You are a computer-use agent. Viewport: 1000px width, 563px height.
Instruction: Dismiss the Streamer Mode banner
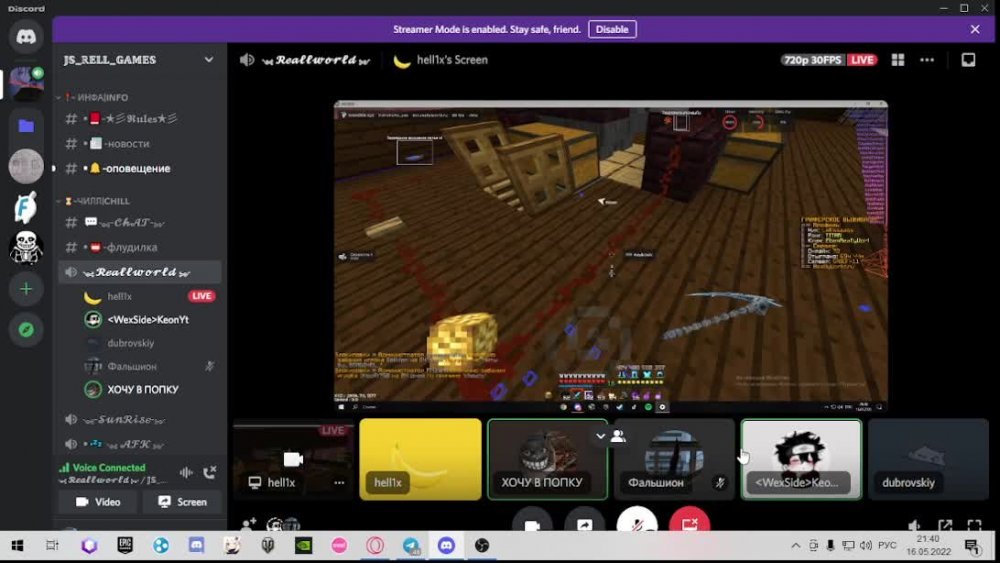(x=974, y=29)
